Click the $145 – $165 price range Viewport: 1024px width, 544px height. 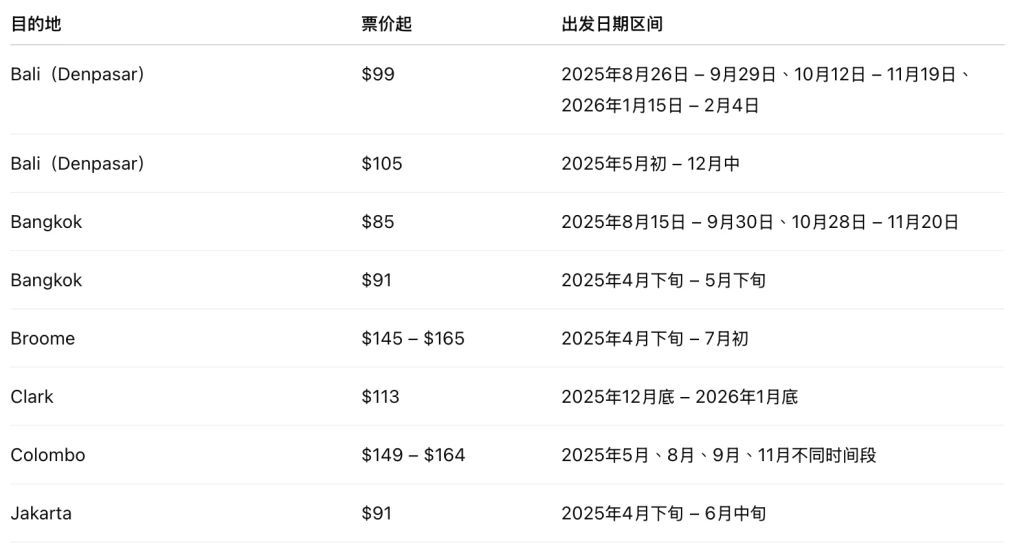(x=413, y=338)
